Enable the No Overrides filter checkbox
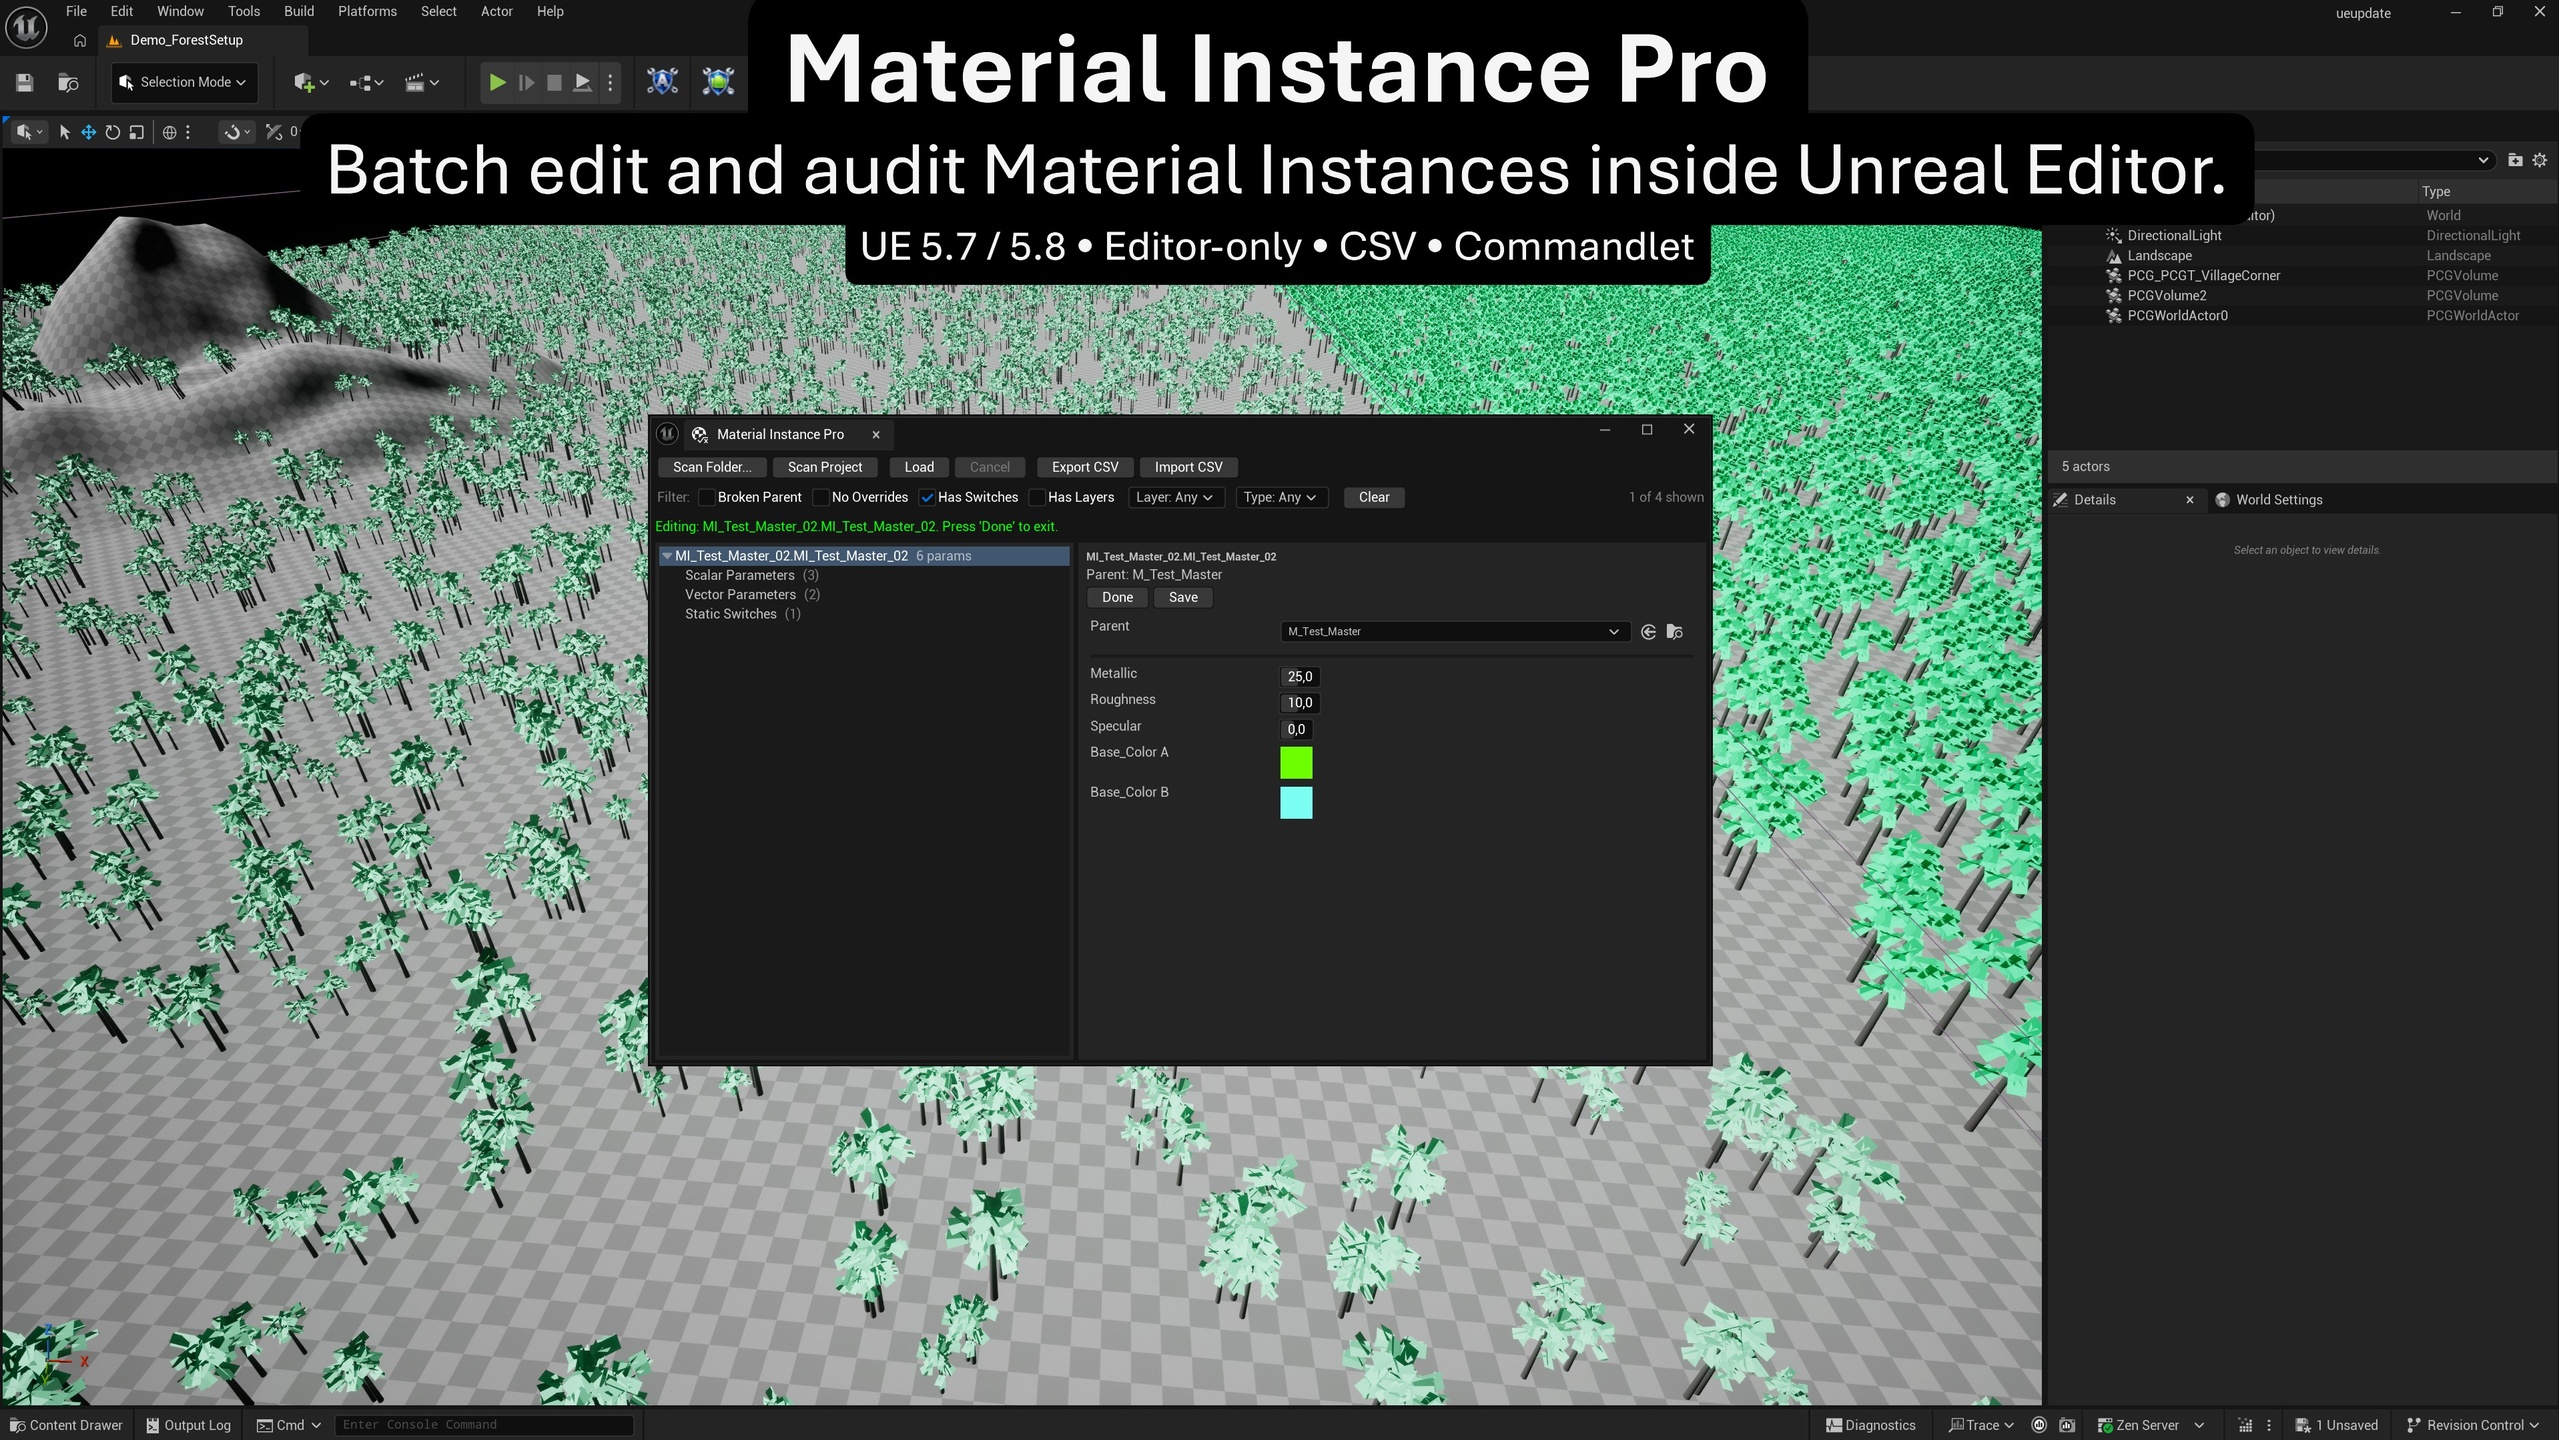Screen dimensions: 2559x1440 [x=821, y=497]
